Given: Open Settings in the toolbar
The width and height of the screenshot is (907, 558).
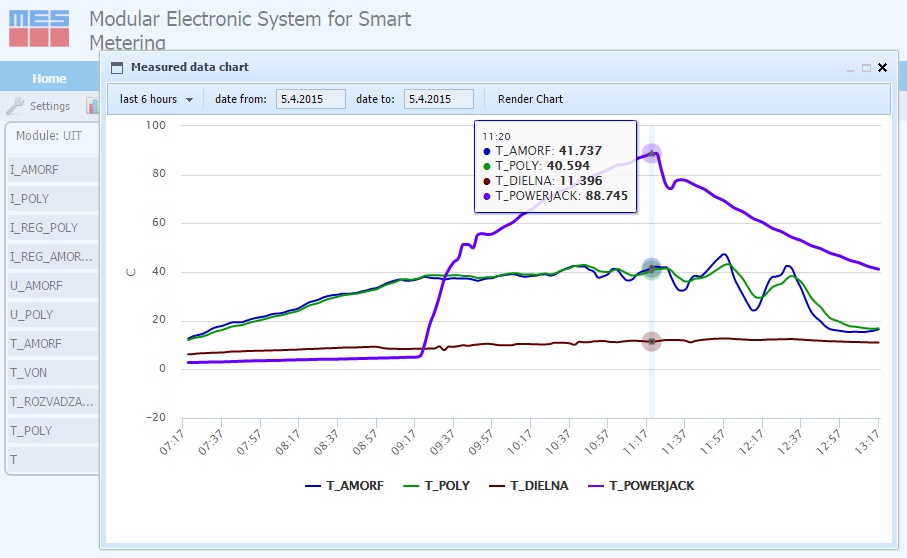Looking at the screenshot, I should (49, 106).
